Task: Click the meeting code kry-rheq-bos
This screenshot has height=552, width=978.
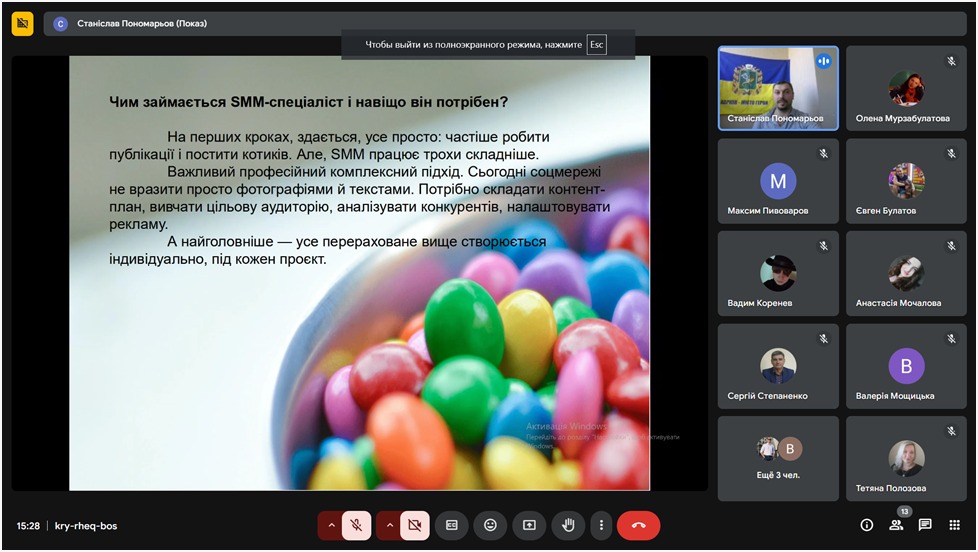Action: tap(86, 526)
